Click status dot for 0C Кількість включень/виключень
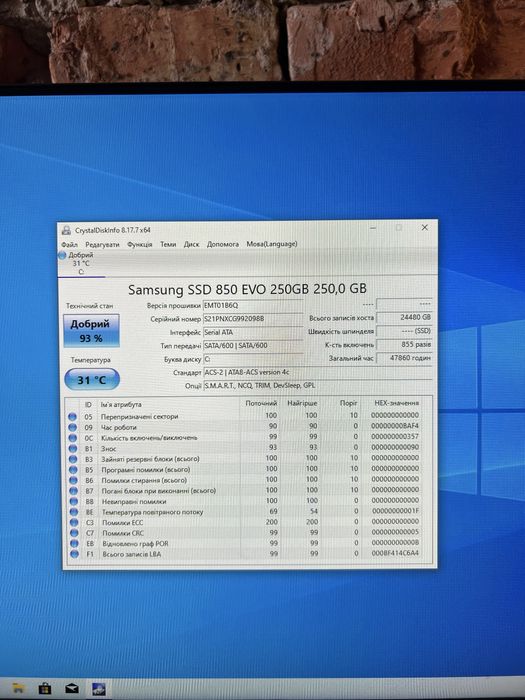525x700 pixels. pyautogui.click(x=72, y=438)
